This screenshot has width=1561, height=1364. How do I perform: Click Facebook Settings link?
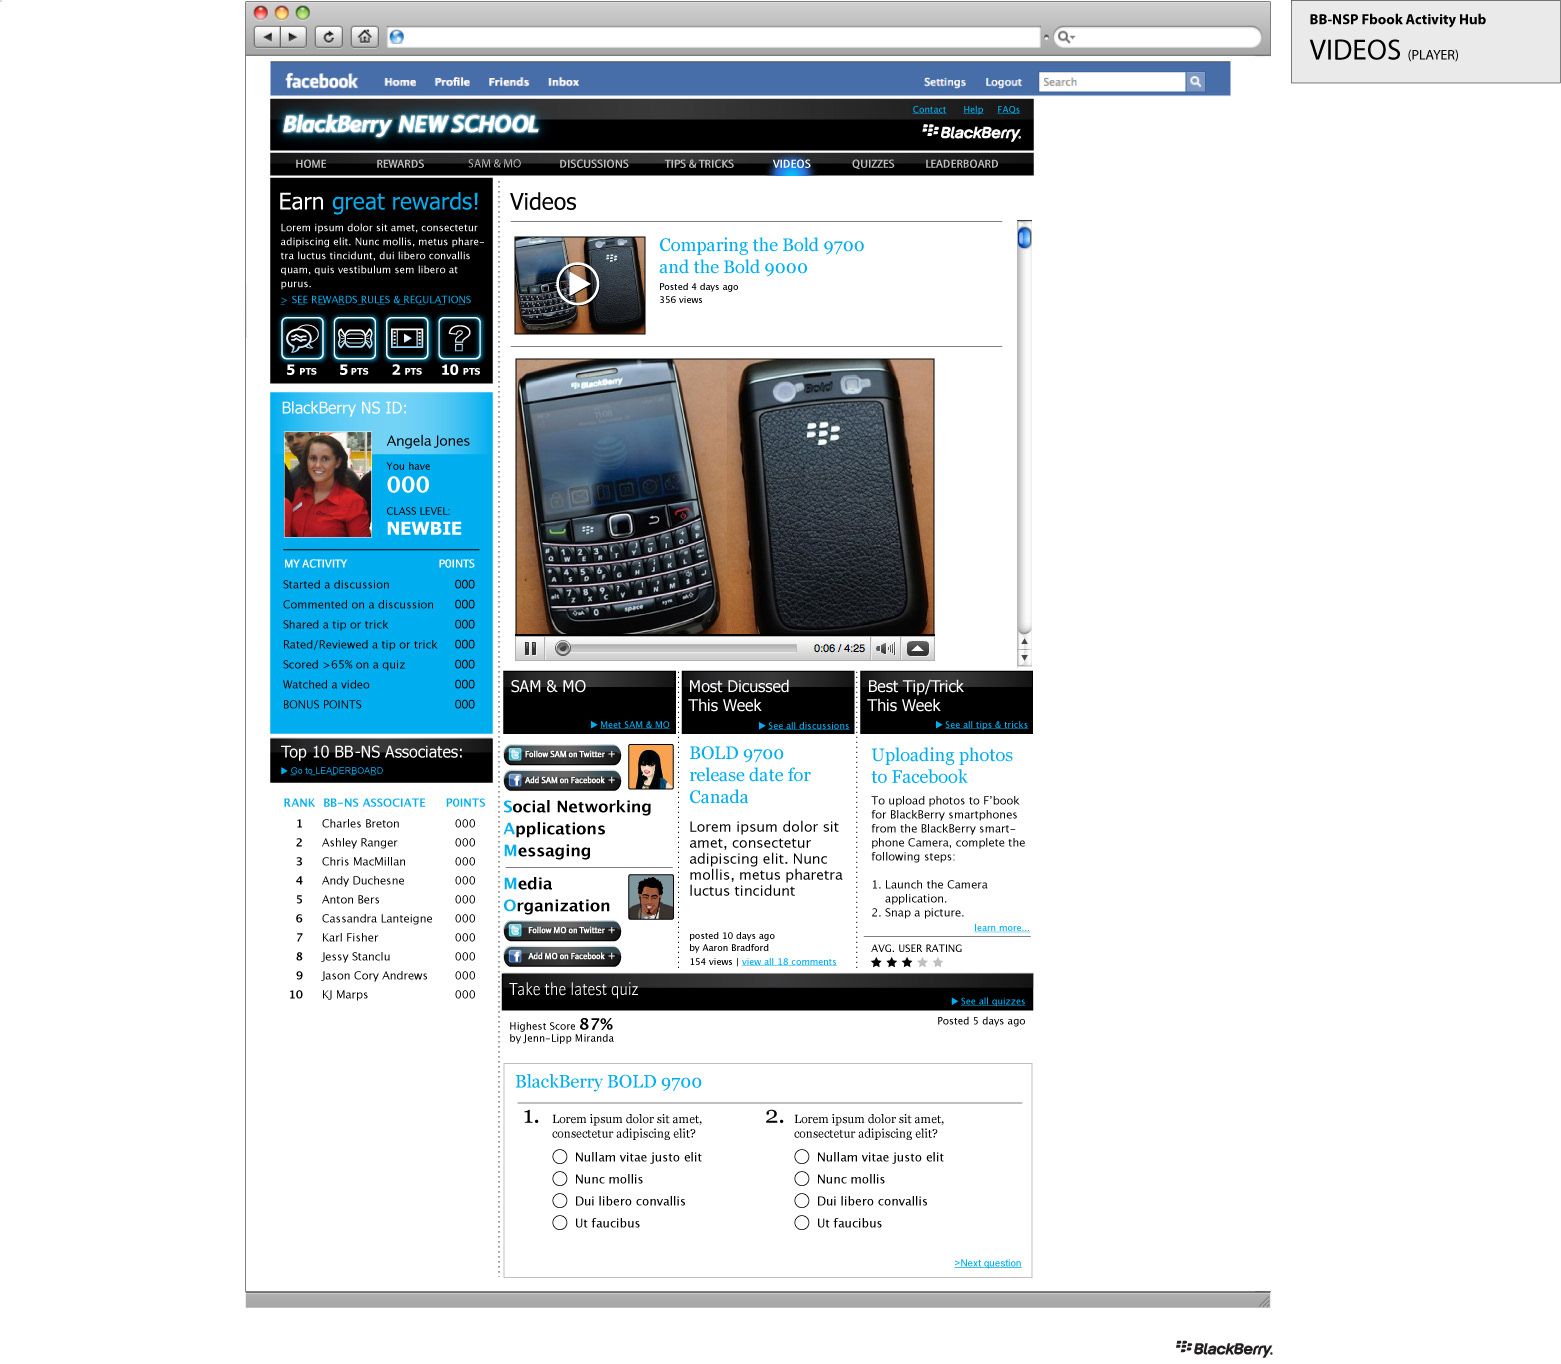point(944,82)
